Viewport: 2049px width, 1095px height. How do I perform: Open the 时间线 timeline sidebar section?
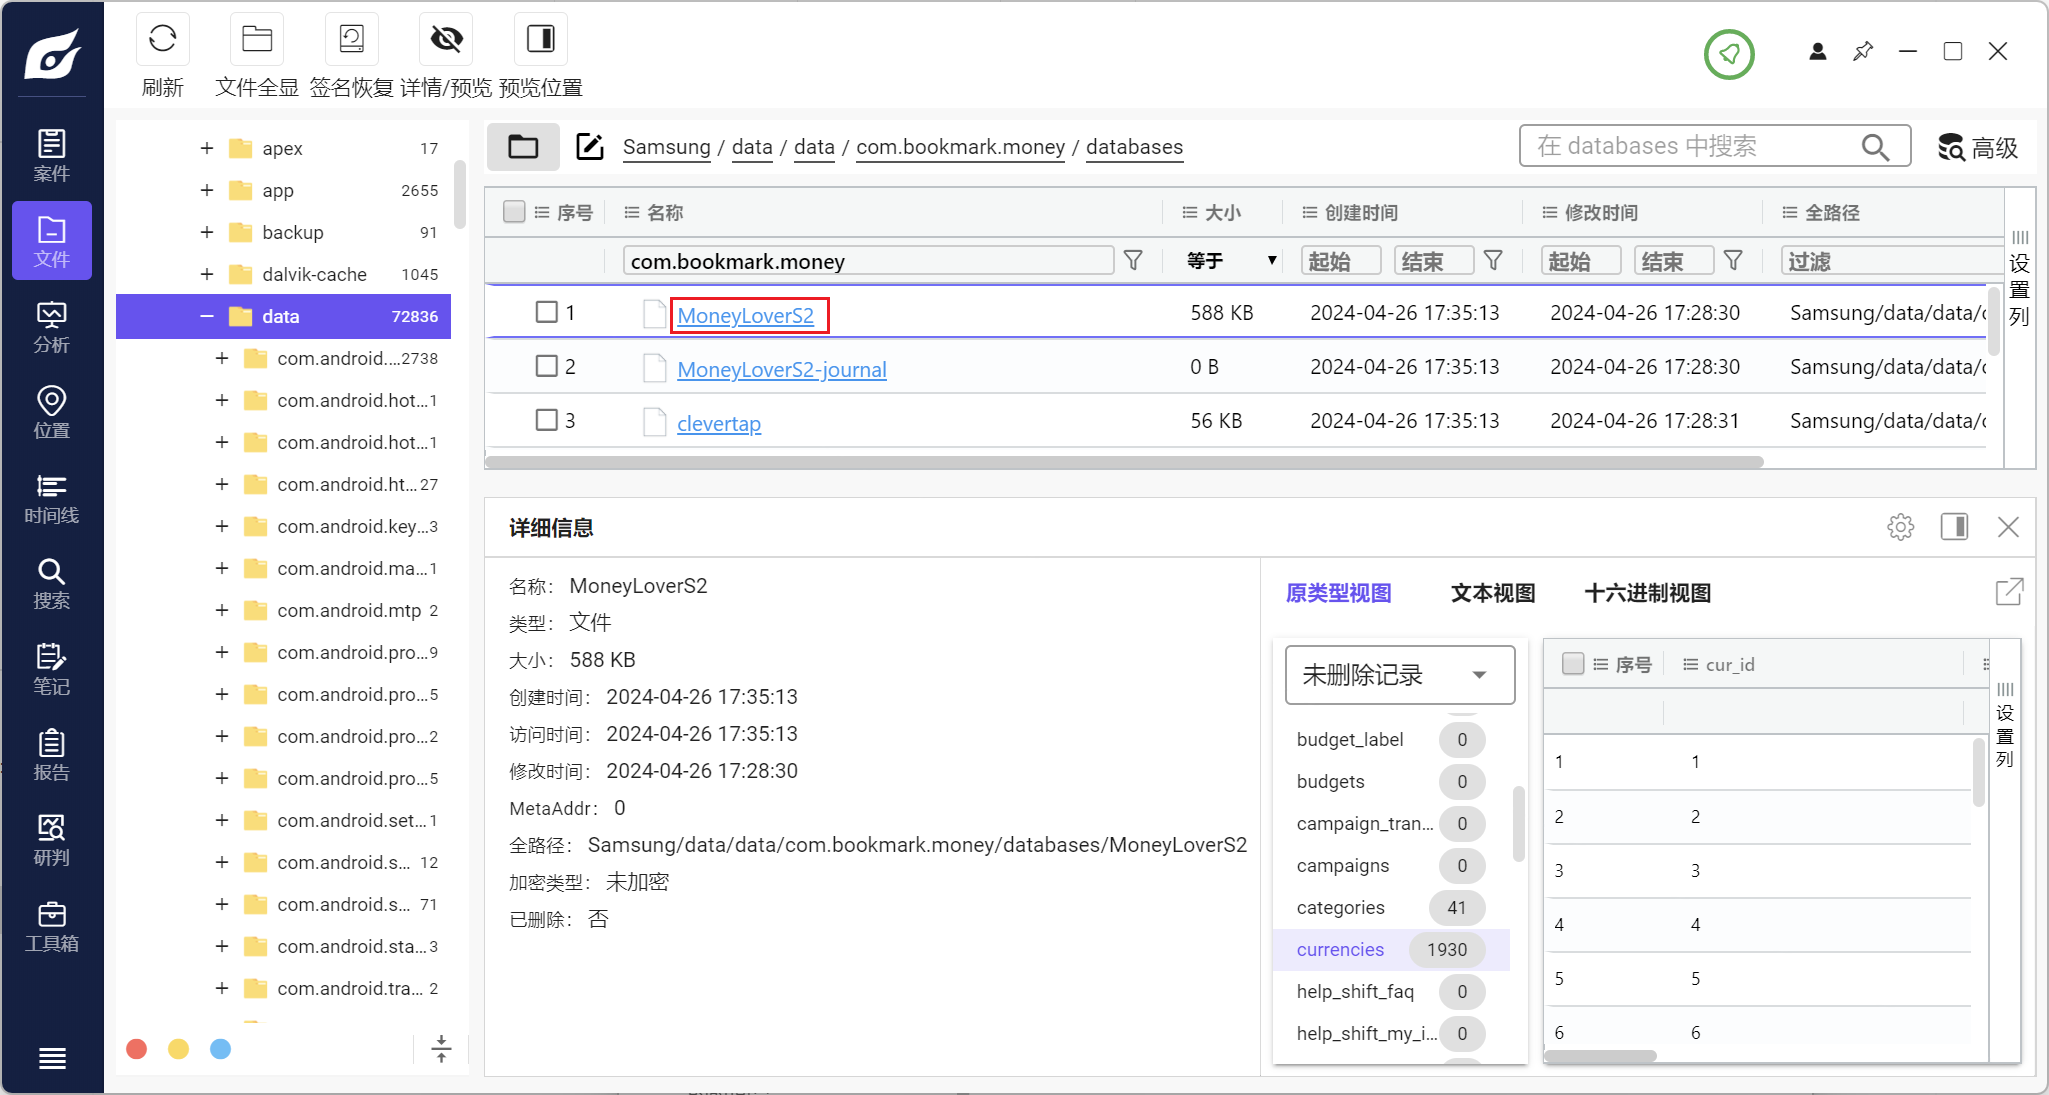[x=52, y=498]
